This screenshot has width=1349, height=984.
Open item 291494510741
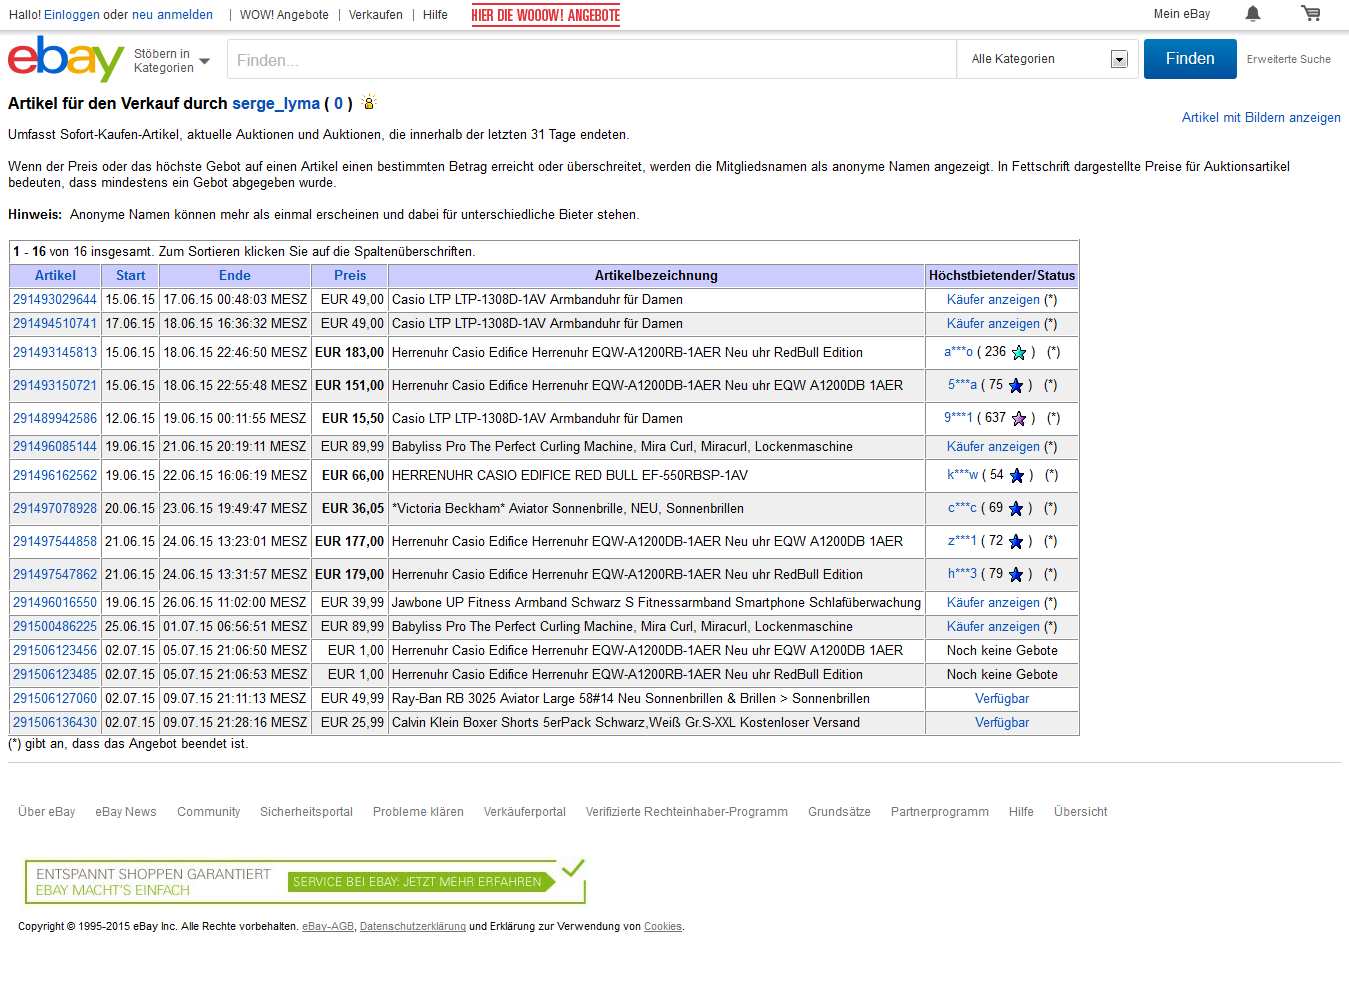pyautogui.click(x=55, y=323)
